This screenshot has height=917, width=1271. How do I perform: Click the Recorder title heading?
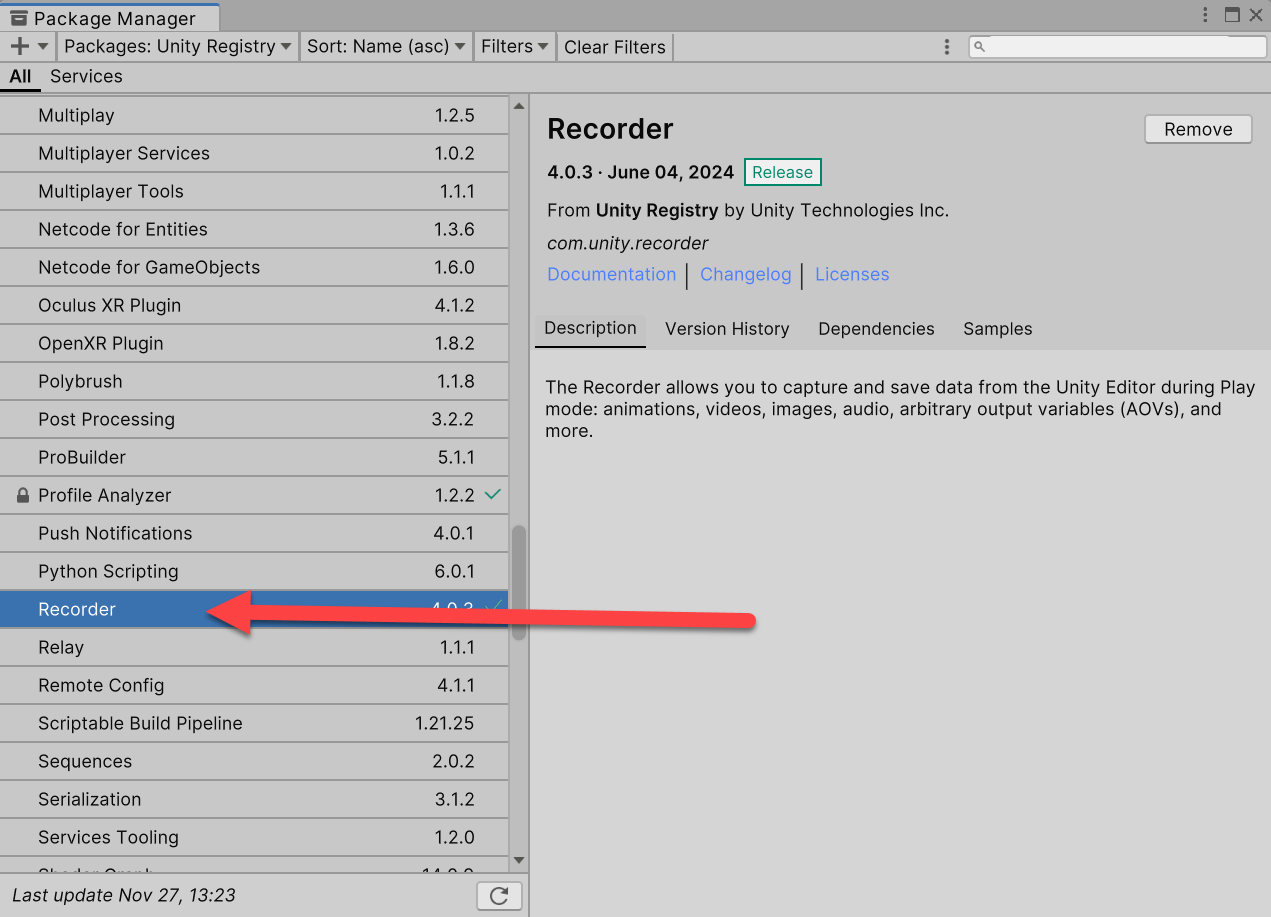tap(610, 129)
